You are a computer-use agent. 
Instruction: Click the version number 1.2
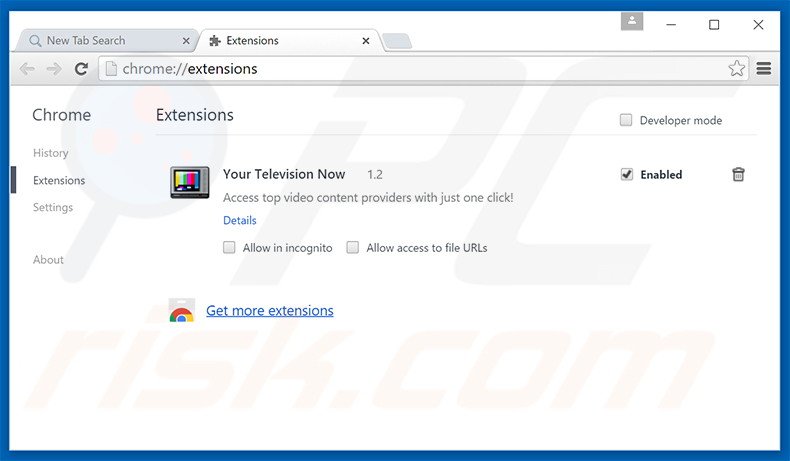click(x=375, y=174)
